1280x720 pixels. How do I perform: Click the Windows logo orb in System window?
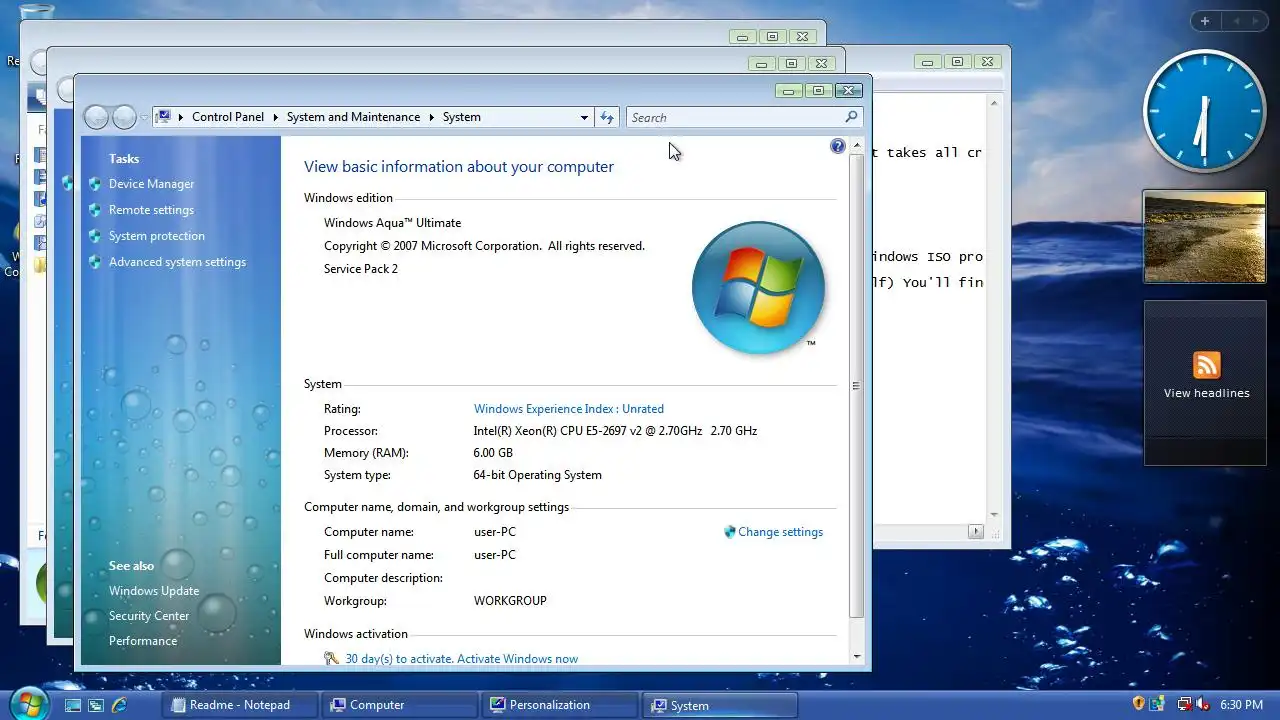[758, 287]
